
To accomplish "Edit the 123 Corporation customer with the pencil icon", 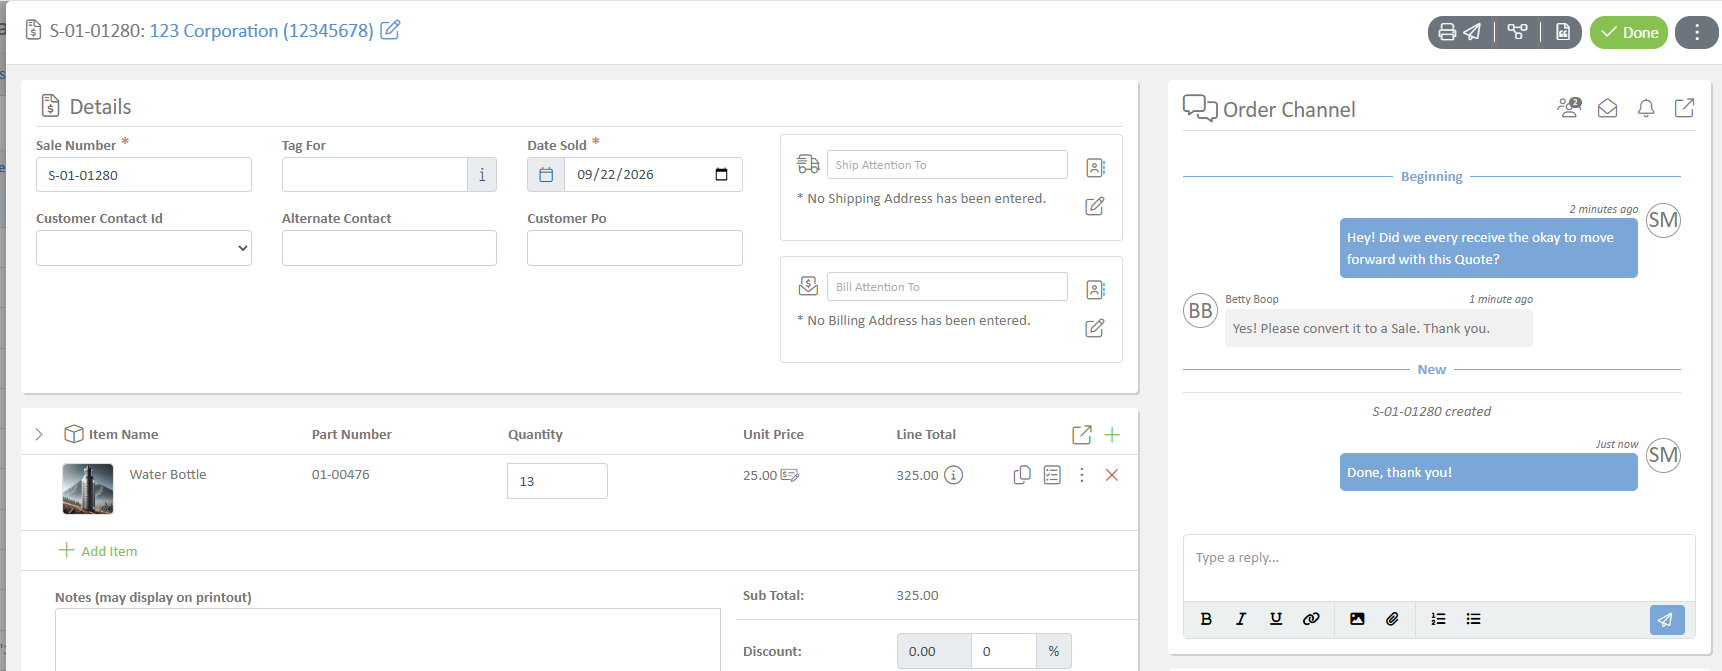I will [x=390, y=30].
